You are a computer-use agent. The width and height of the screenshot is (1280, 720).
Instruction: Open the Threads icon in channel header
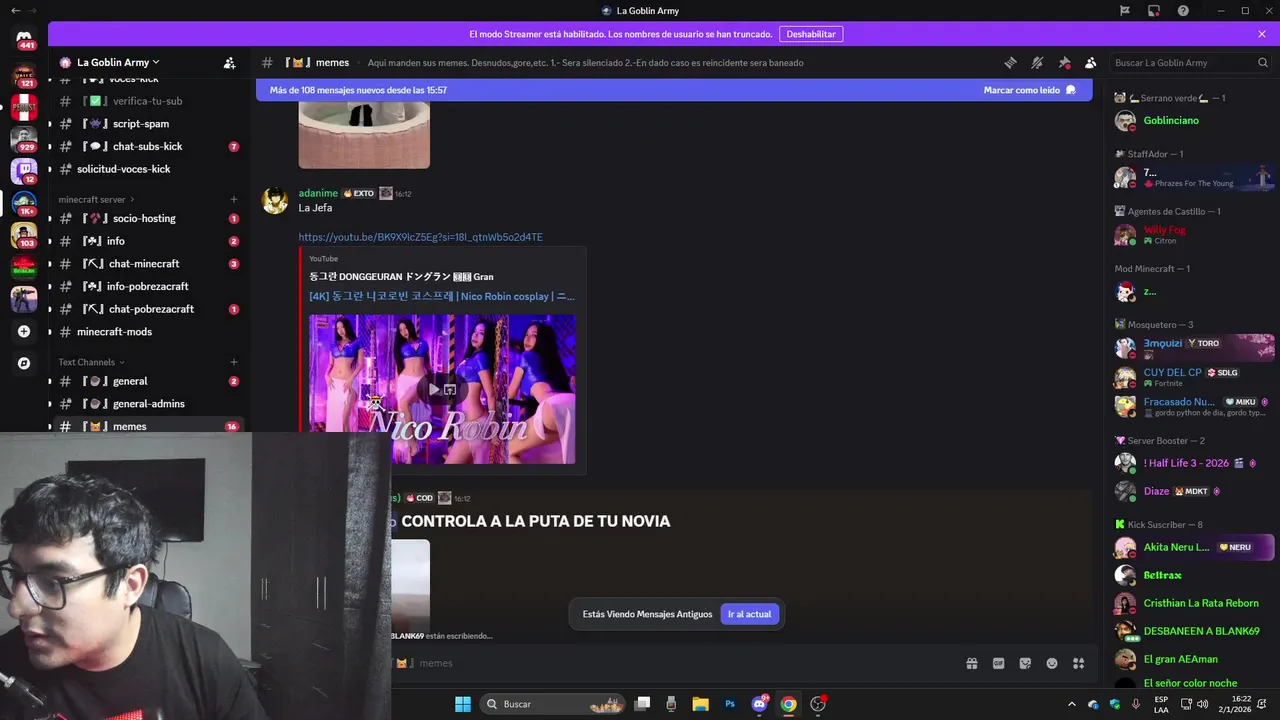1010,62
